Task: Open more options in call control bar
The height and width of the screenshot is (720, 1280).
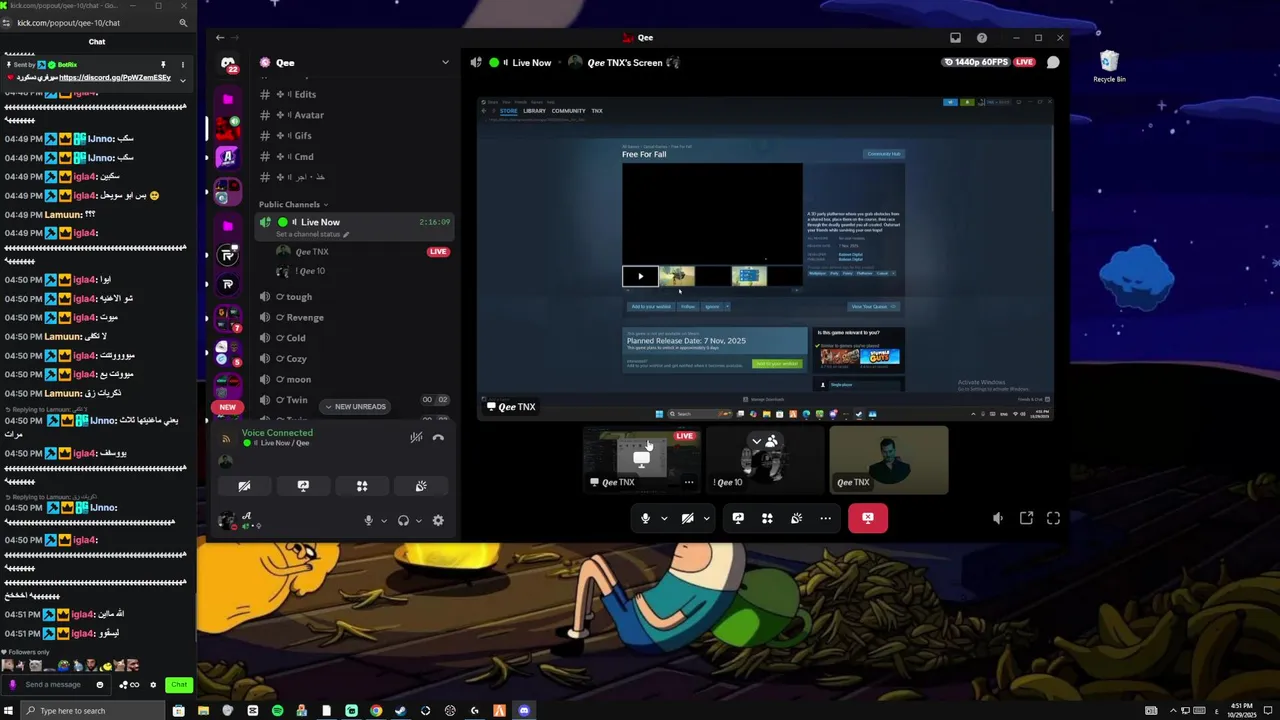Action: click(x=825, y=518)
